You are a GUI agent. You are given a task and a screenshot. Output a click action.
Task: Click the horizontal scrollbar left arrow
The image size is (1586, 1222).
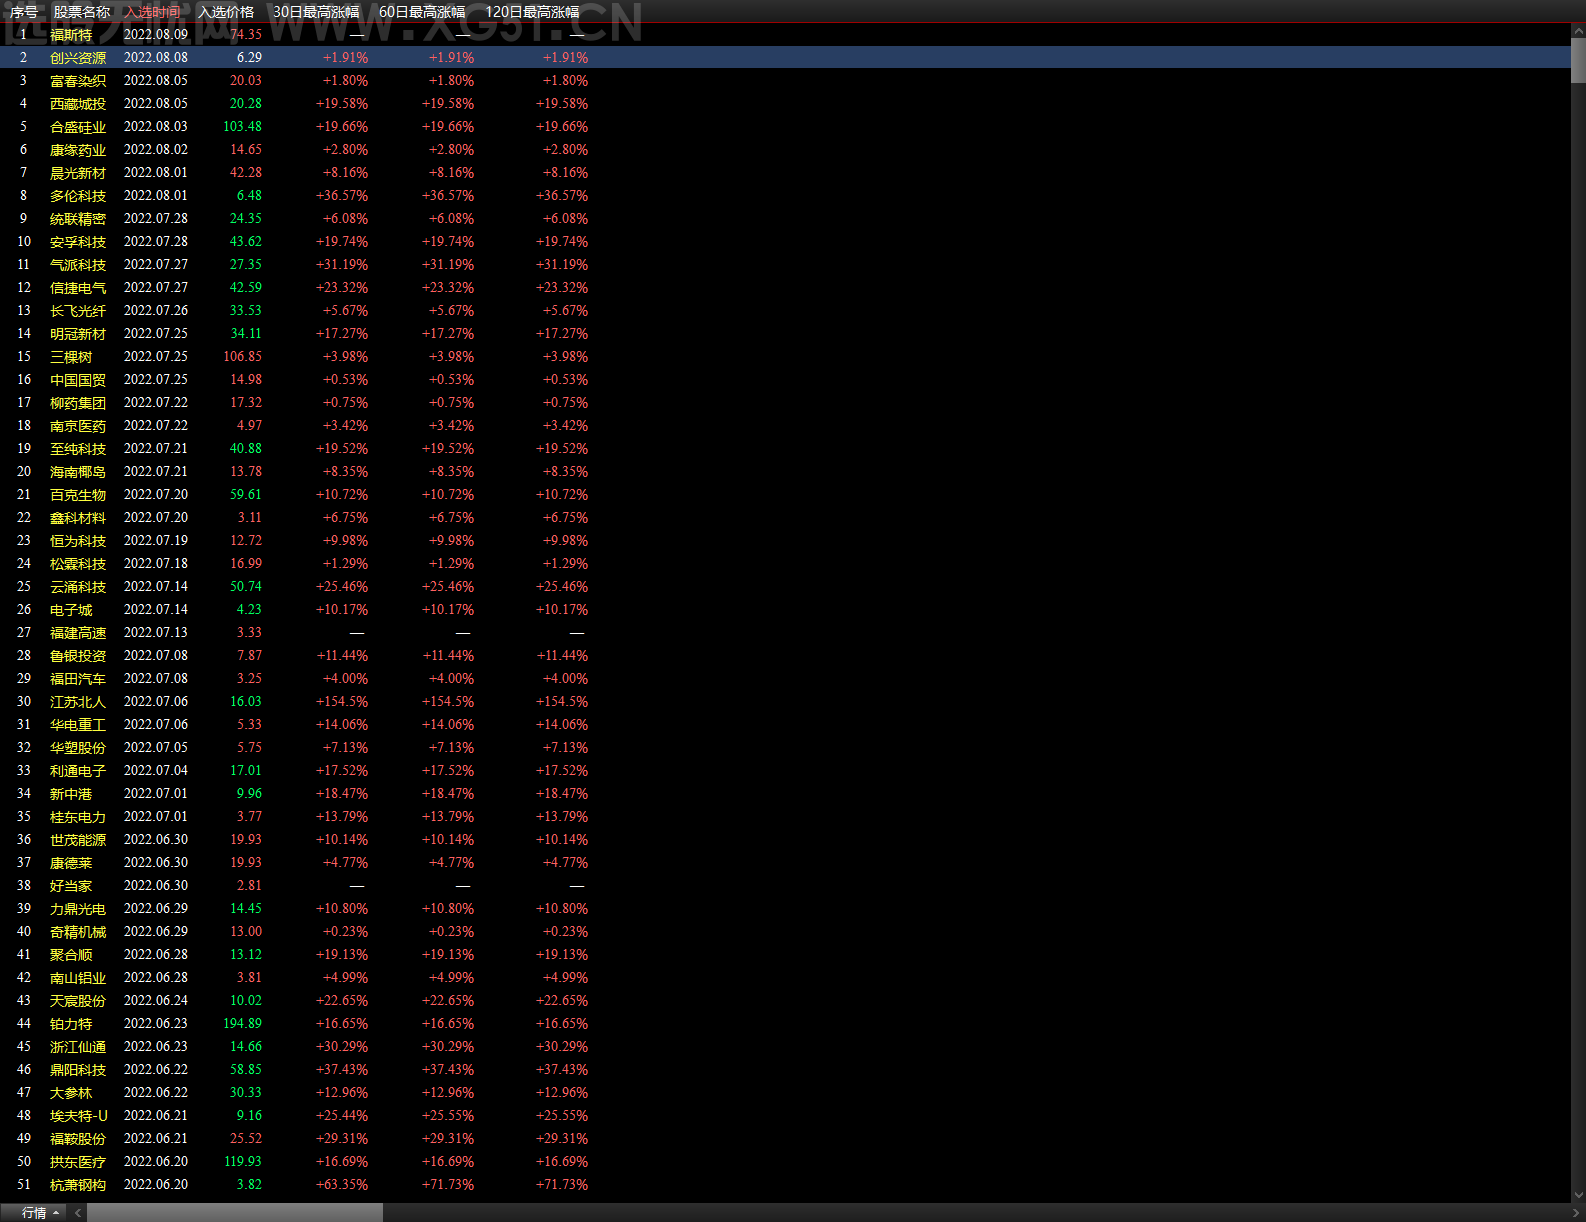pyautogui.click(x=78, y=1212)
